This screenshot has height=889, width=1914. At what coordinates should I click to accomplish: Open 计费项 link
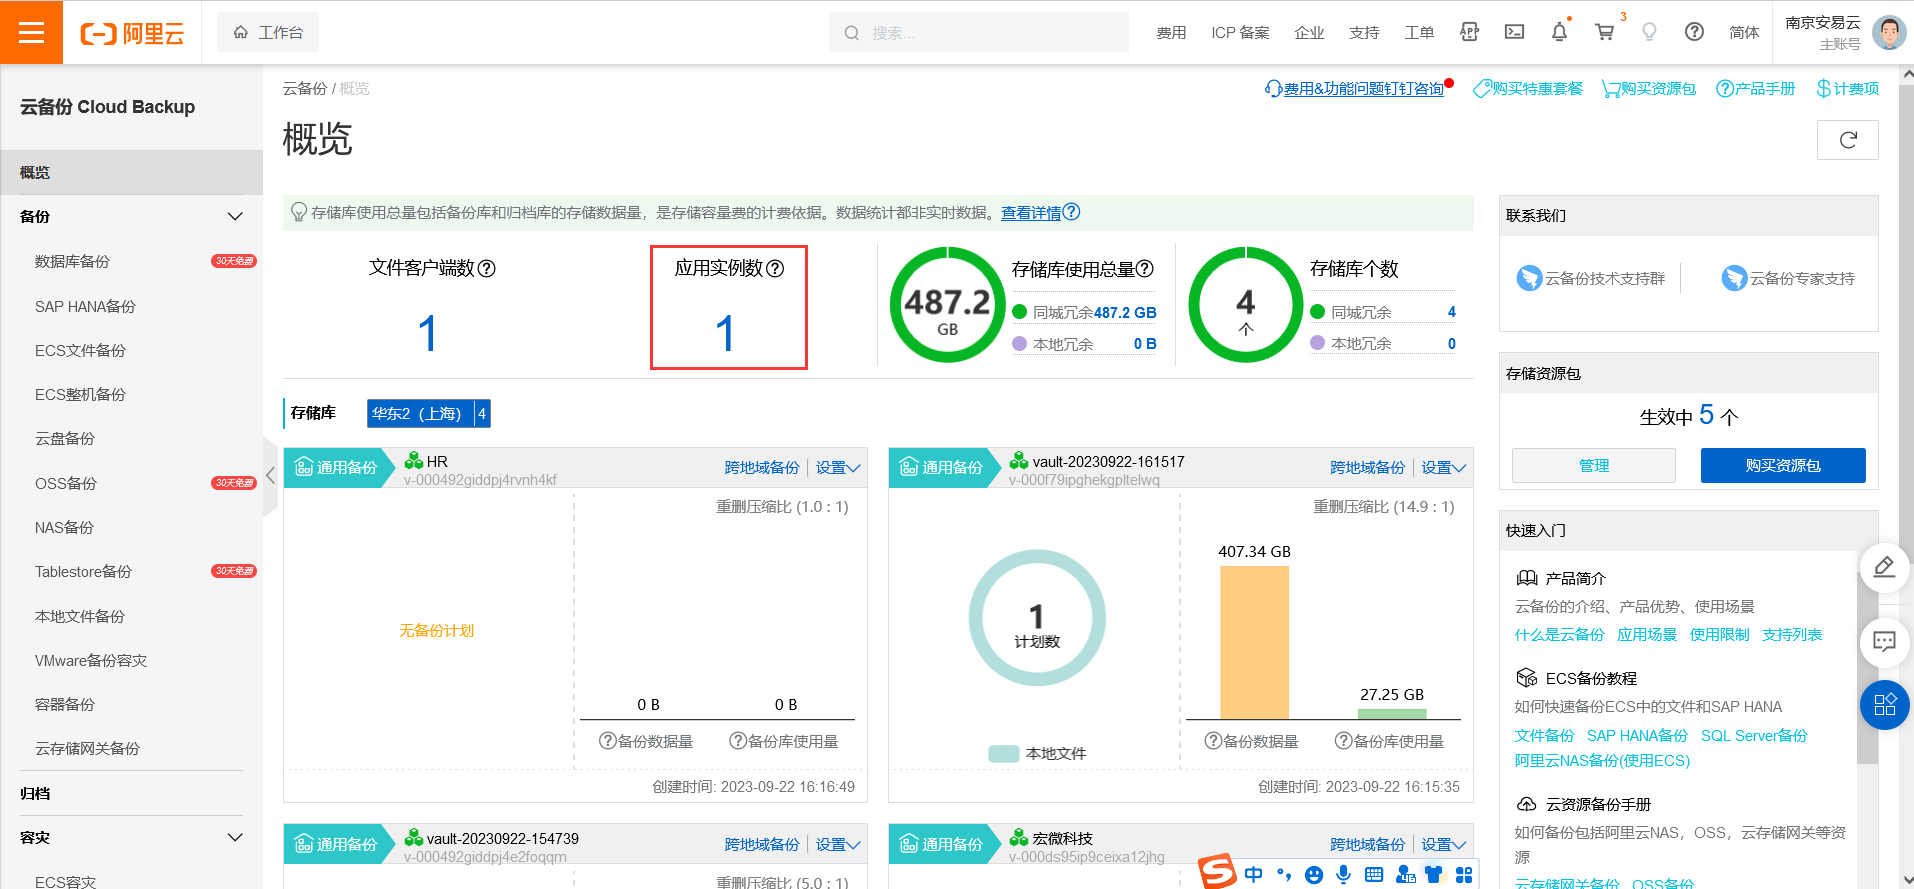[x=1847, y=88]
